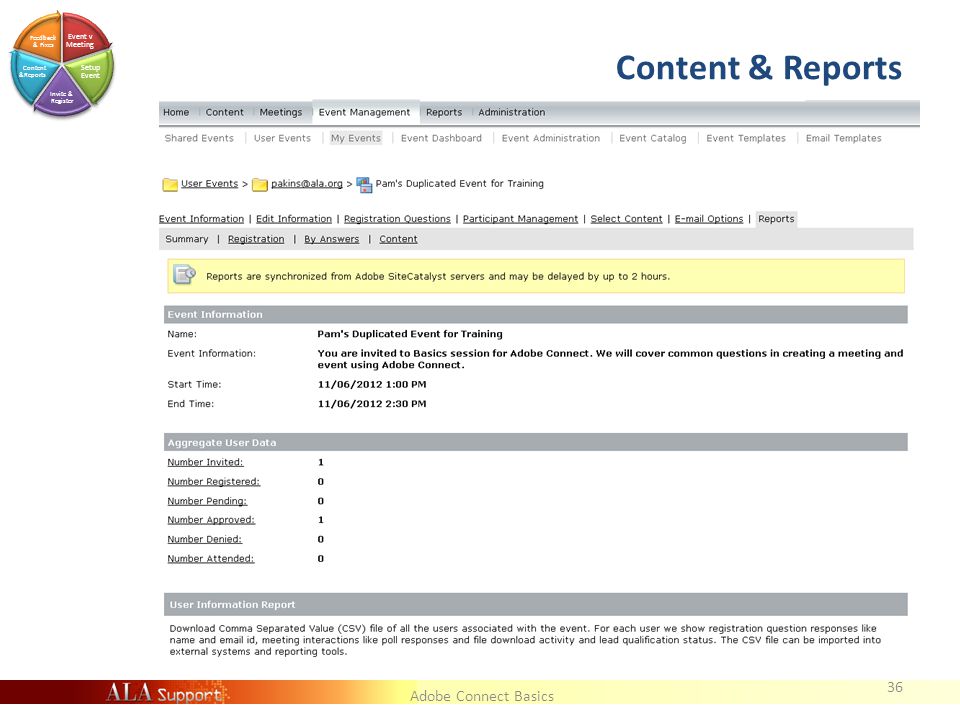The height and width of the screenshot is (720, 960).
Task: Click the Number Attended link
Action: pyautogui.click(x=211, y=559)
